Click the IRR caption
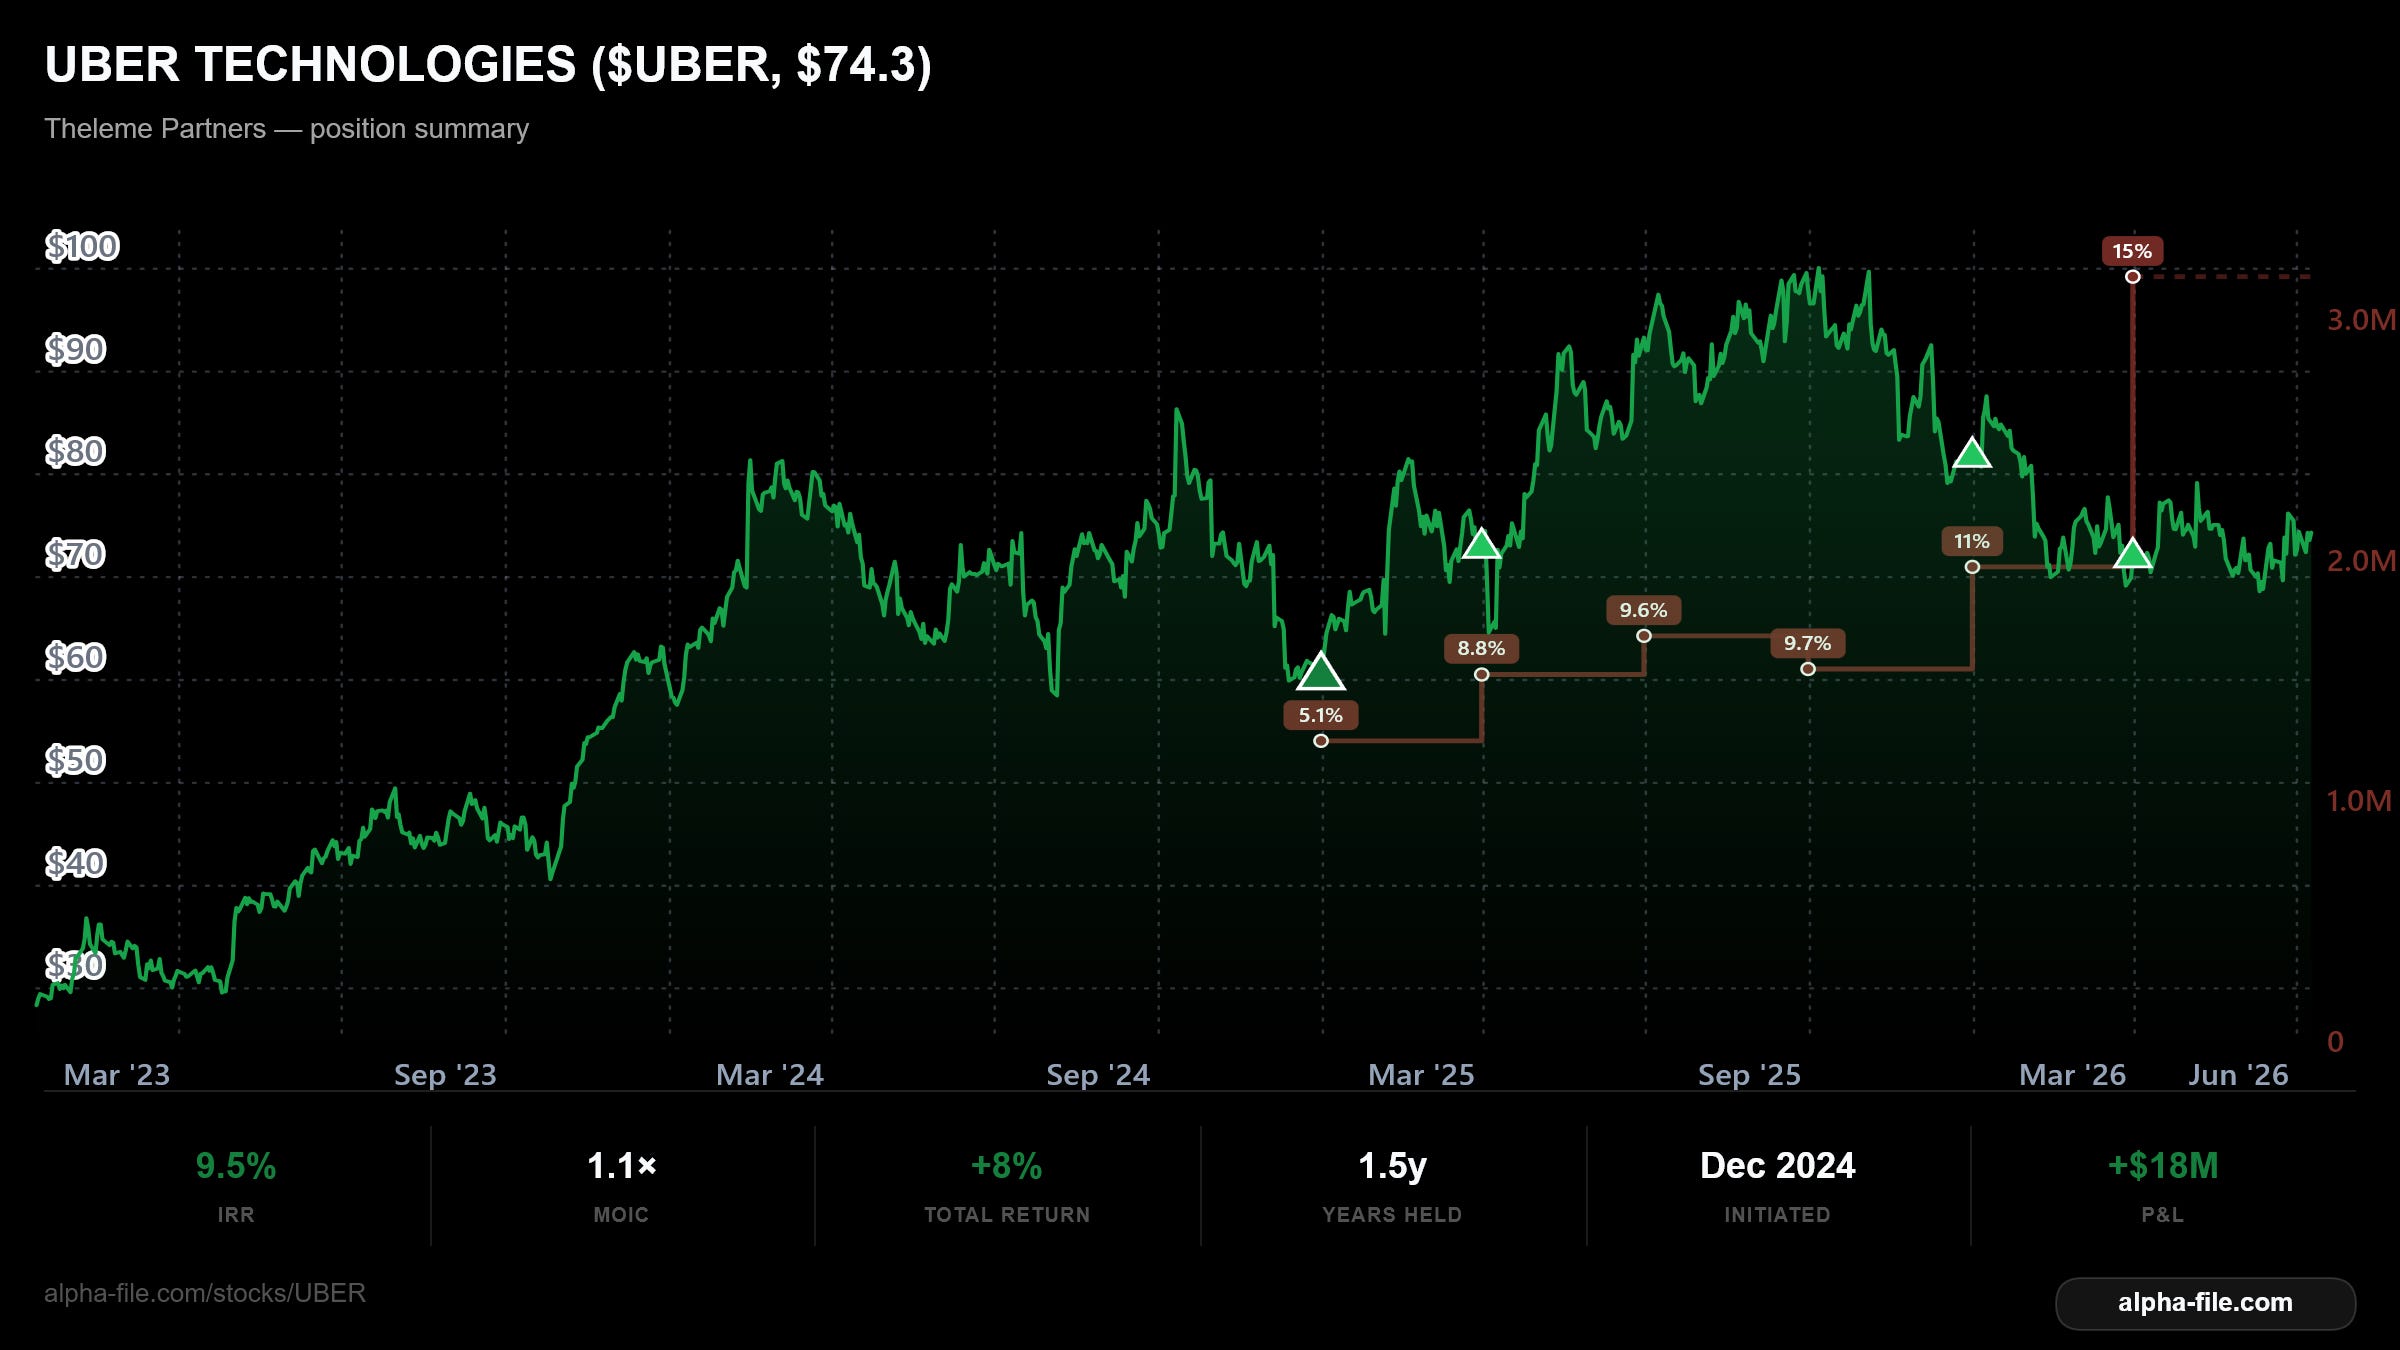Image resolution: width=2400 pixels, height=1350 pixels. [x=236, y=1215]
